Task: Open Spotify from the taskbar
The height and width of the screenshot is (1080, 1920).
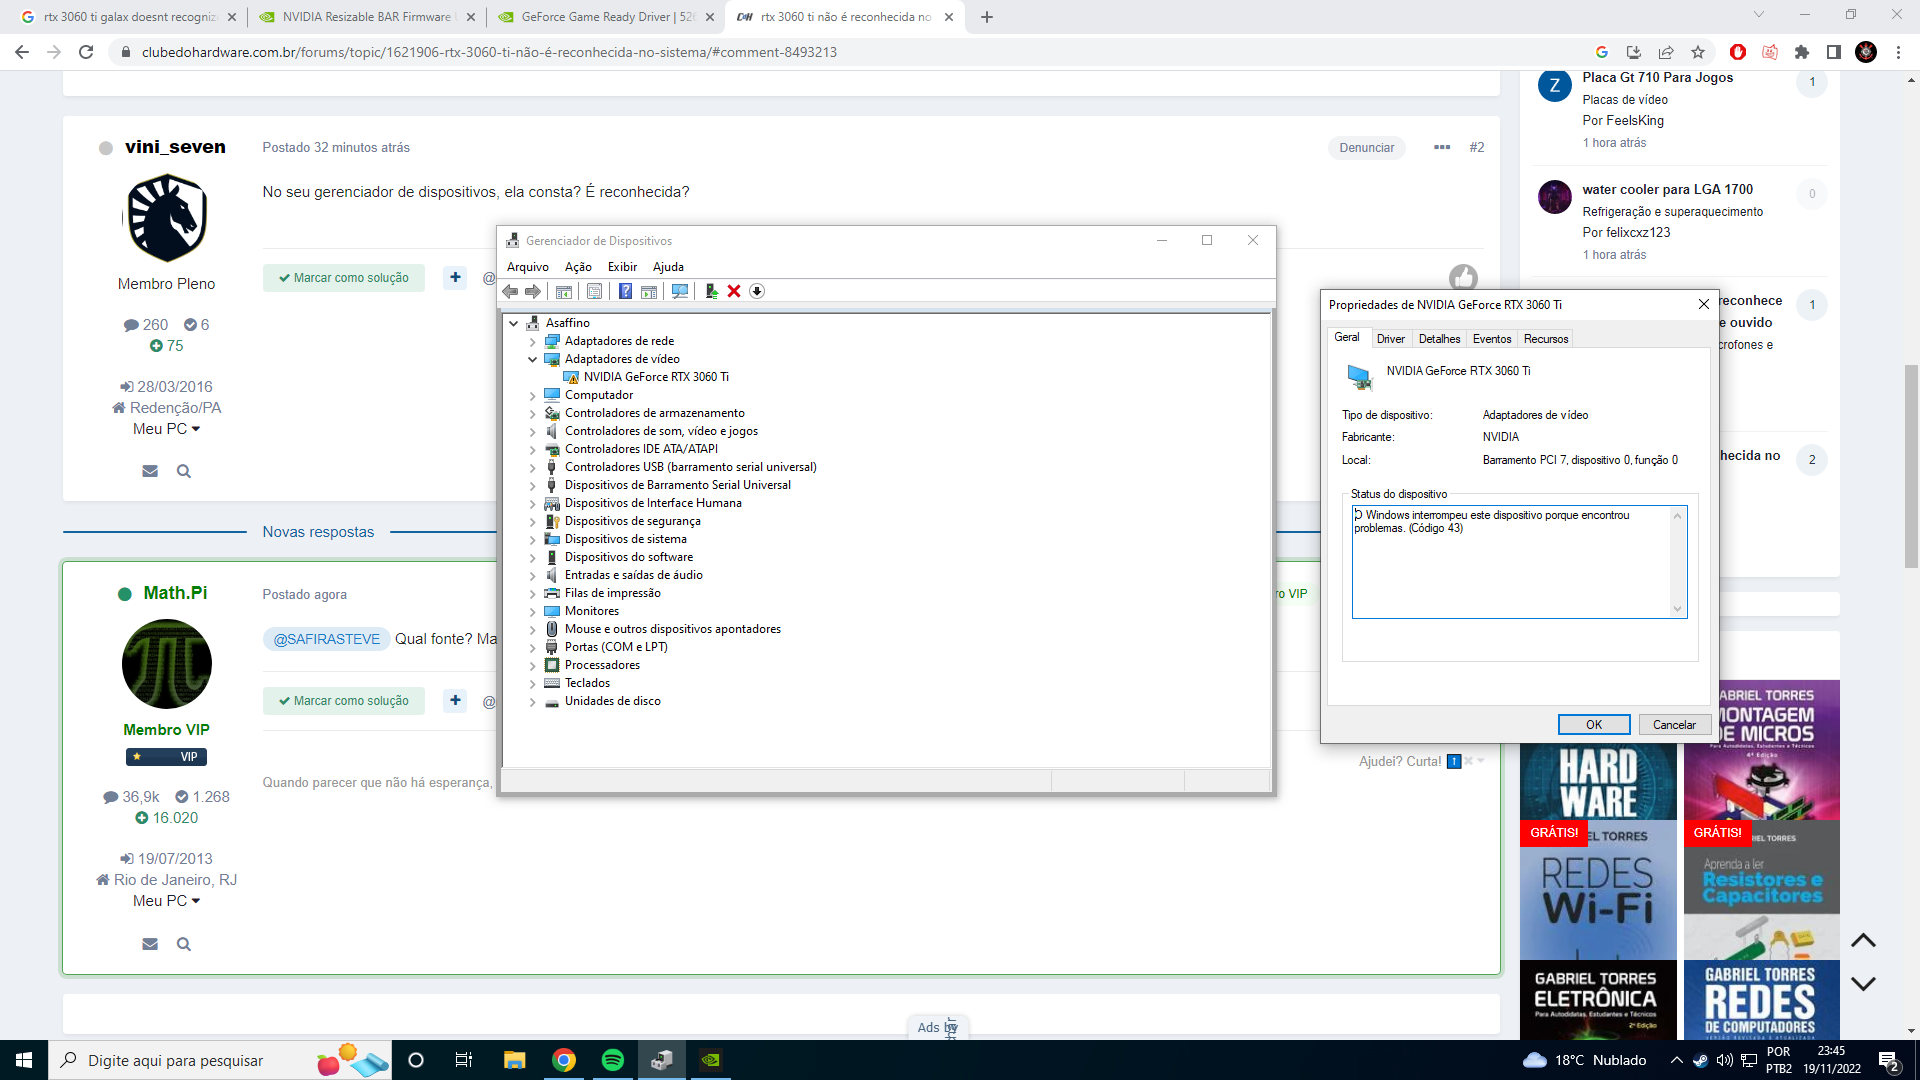Action: (x=613, y=1060)
